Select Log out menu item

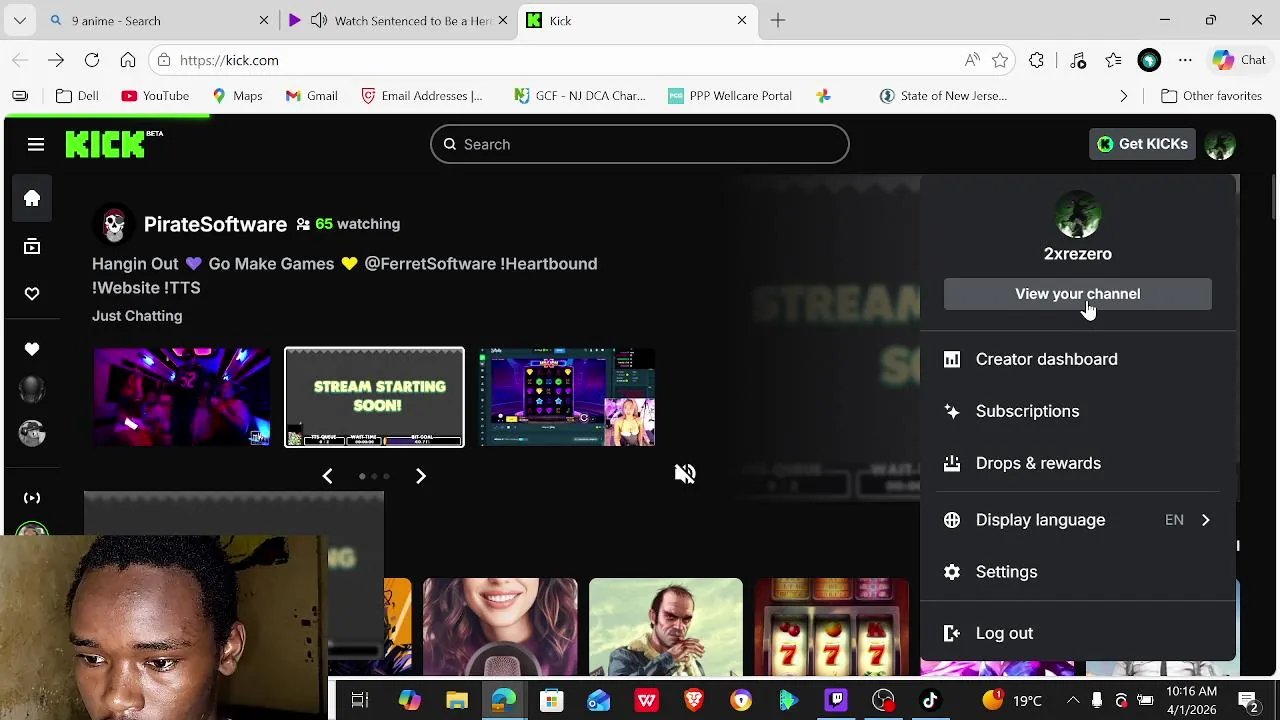tap(1077, 633)
